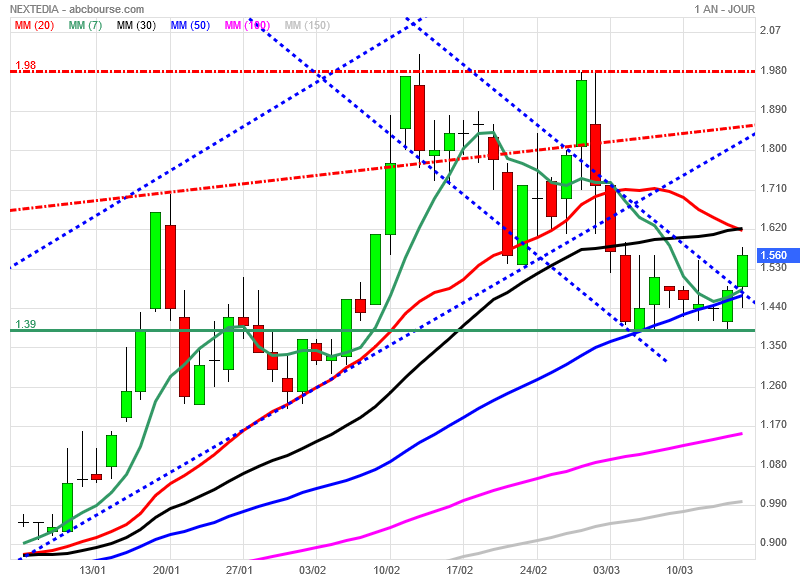Click the MM (20) legend label
The height and width of the screenshot is (580, 800).
coord(34,25)
